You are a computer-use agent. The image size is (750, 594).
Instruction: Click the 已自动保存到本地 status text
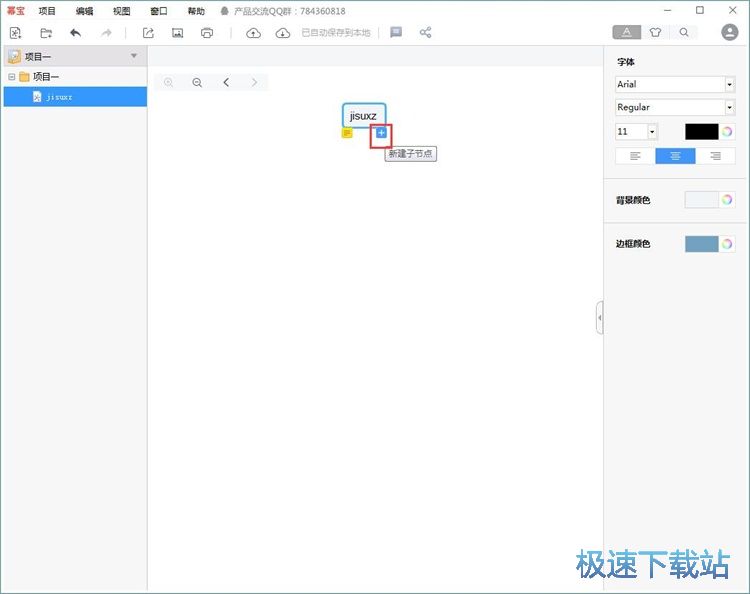pyautogui.click(x=336, y=33)
